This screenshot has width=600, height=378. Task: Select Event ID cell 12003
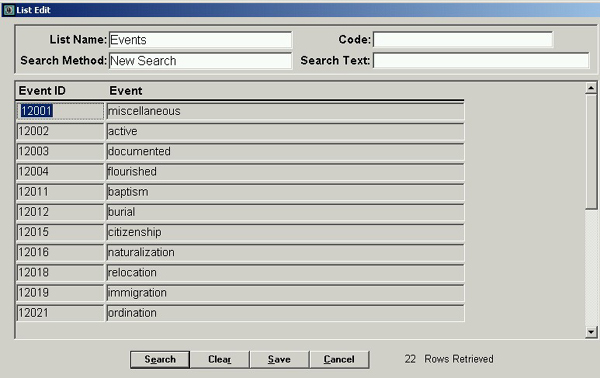pos(60,152)
